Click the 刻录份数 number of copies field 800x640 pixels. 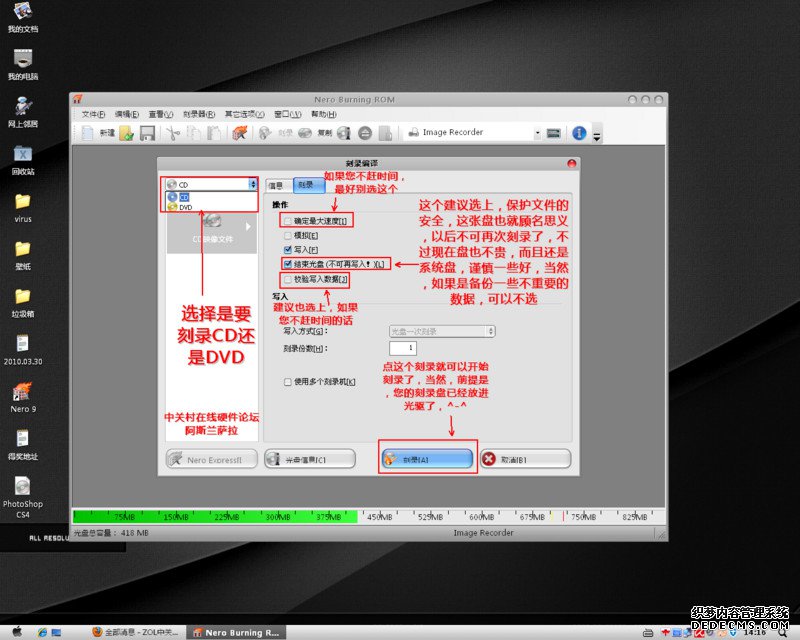[x=403, y=348]
